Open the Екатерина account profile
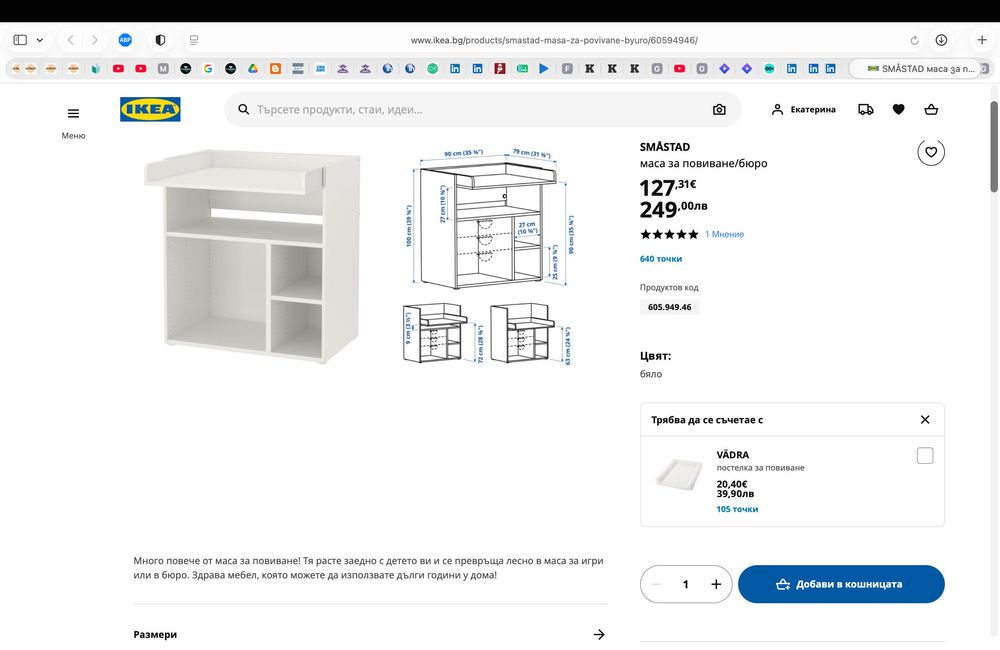Viewport: 1000px width, 650px height. [x=804, y=110]
